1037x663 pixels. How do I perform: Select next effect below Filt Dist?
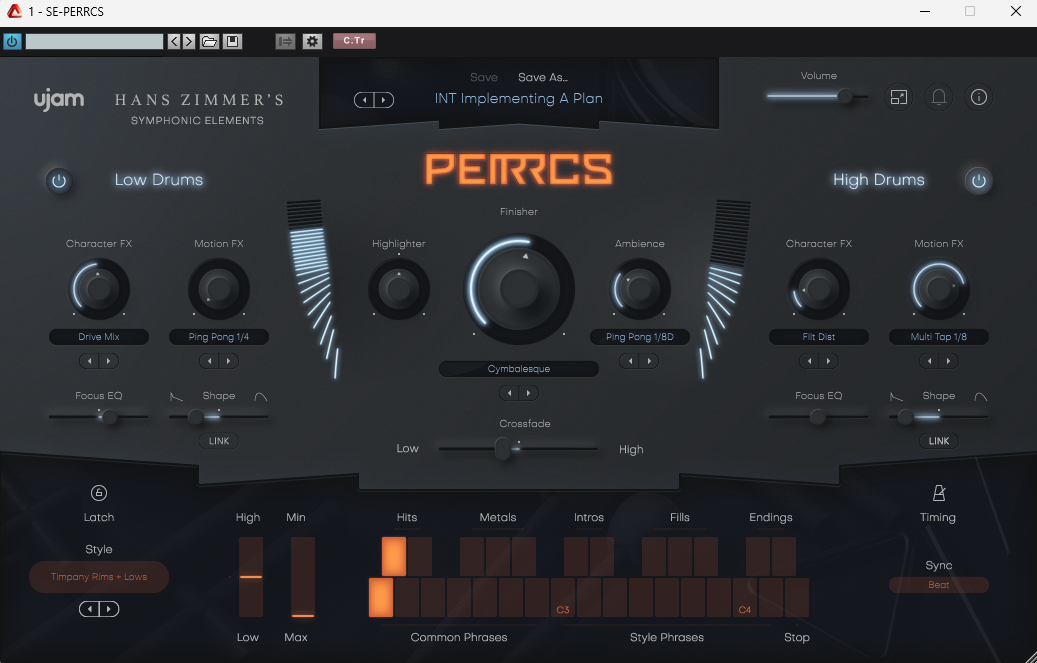point(829,361)
